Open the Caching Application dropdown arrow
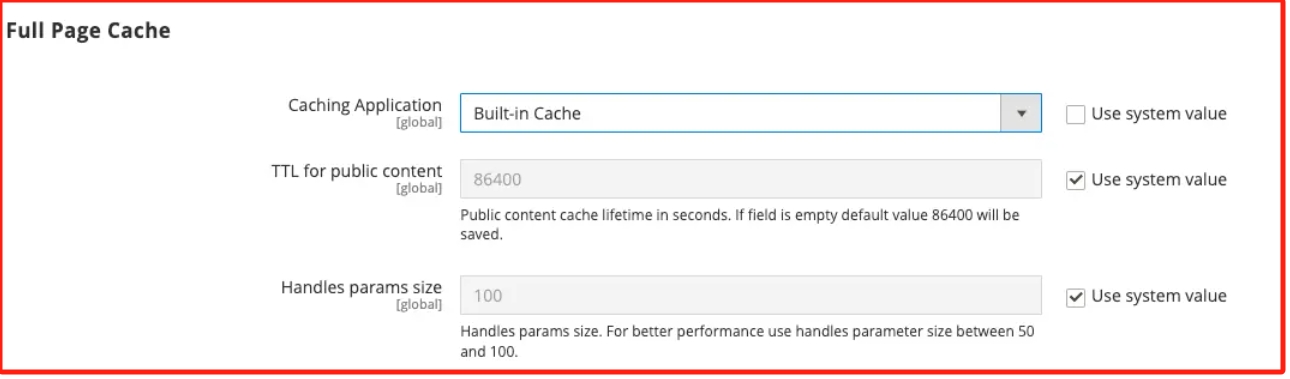 1021,113
